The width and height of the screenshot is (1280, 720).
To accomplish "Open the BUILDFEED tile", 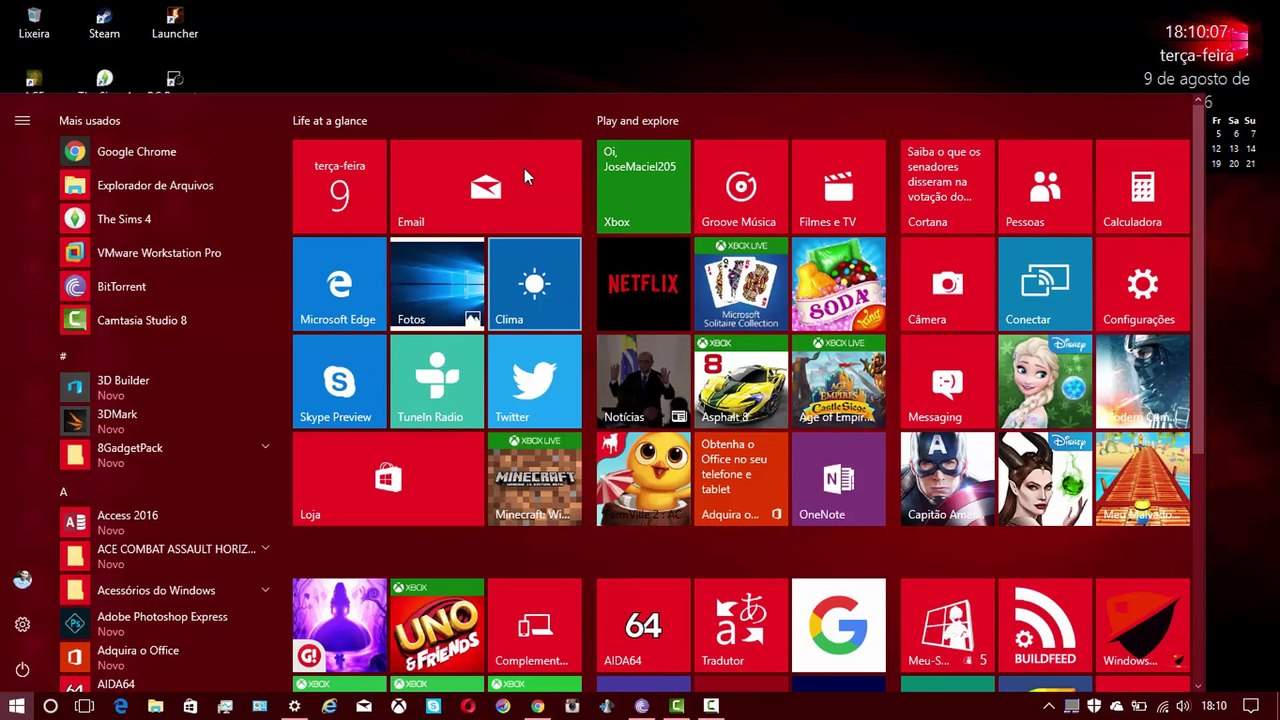I will click(x=1045, y=625).
